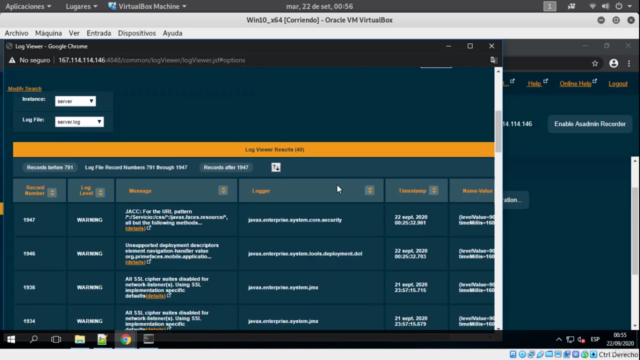Click the network tray icon in the Windows taskbar
This screenshot has height=360, width=640.
pyautogui.click(x=570, y=340)
